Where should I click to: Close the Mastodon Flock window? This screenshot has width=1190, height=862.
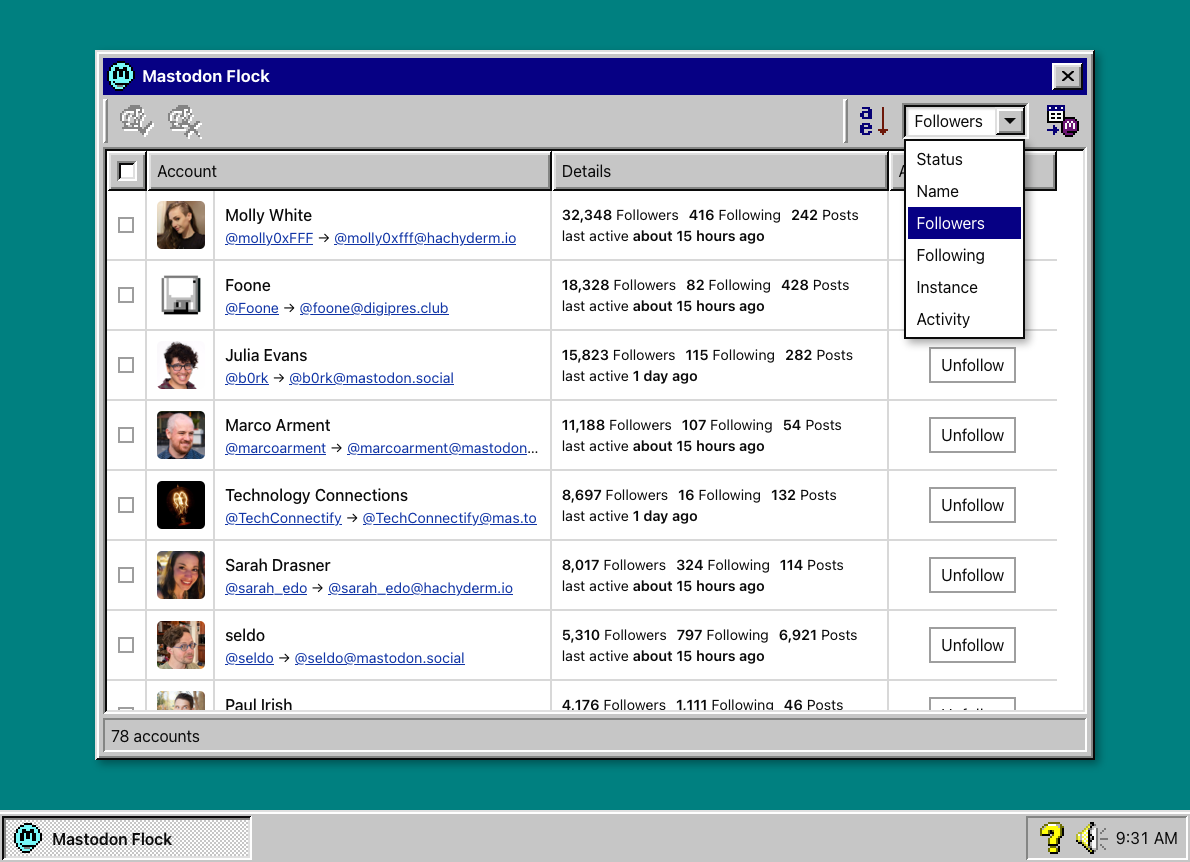point(1068,76)
